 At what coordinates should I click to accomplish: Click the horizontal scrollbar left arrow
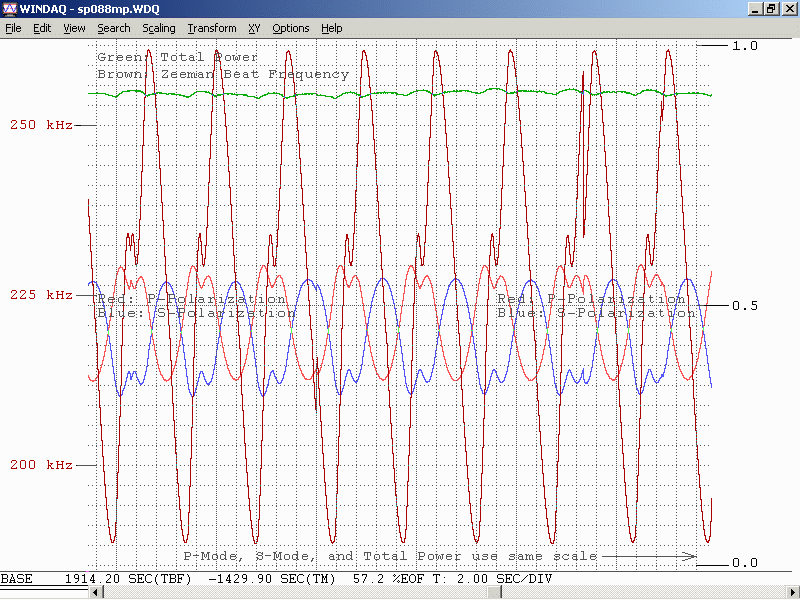click(x=96, y=593)
